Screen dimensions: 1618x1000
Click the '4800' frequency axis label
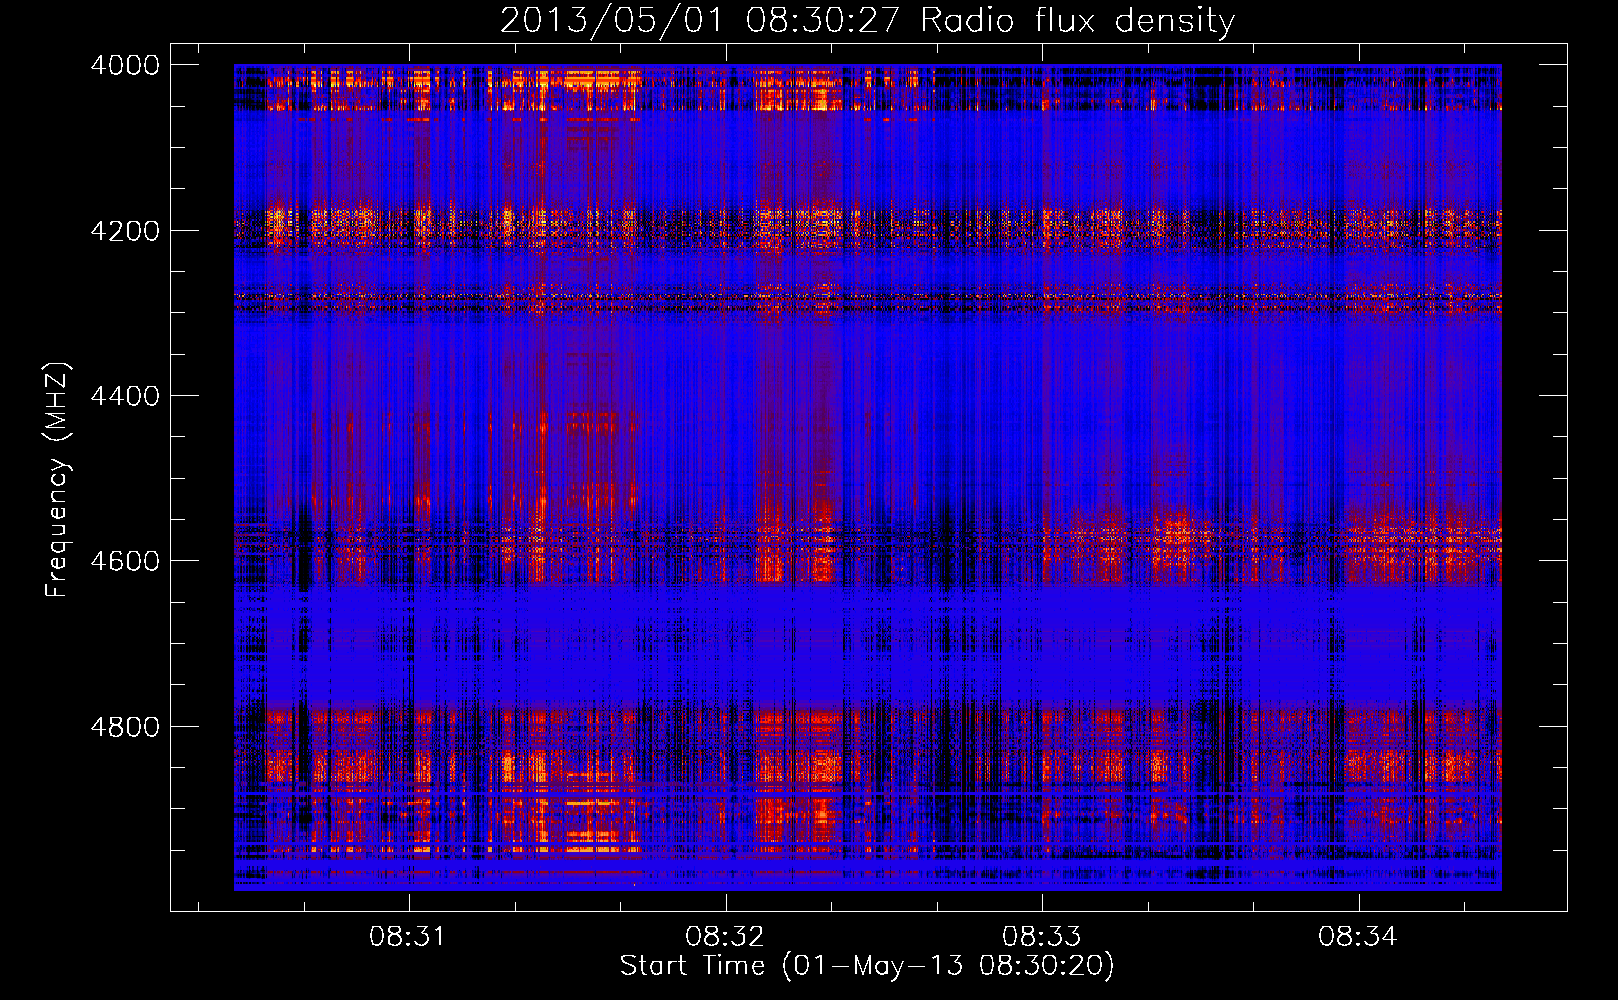pos(125,727)
